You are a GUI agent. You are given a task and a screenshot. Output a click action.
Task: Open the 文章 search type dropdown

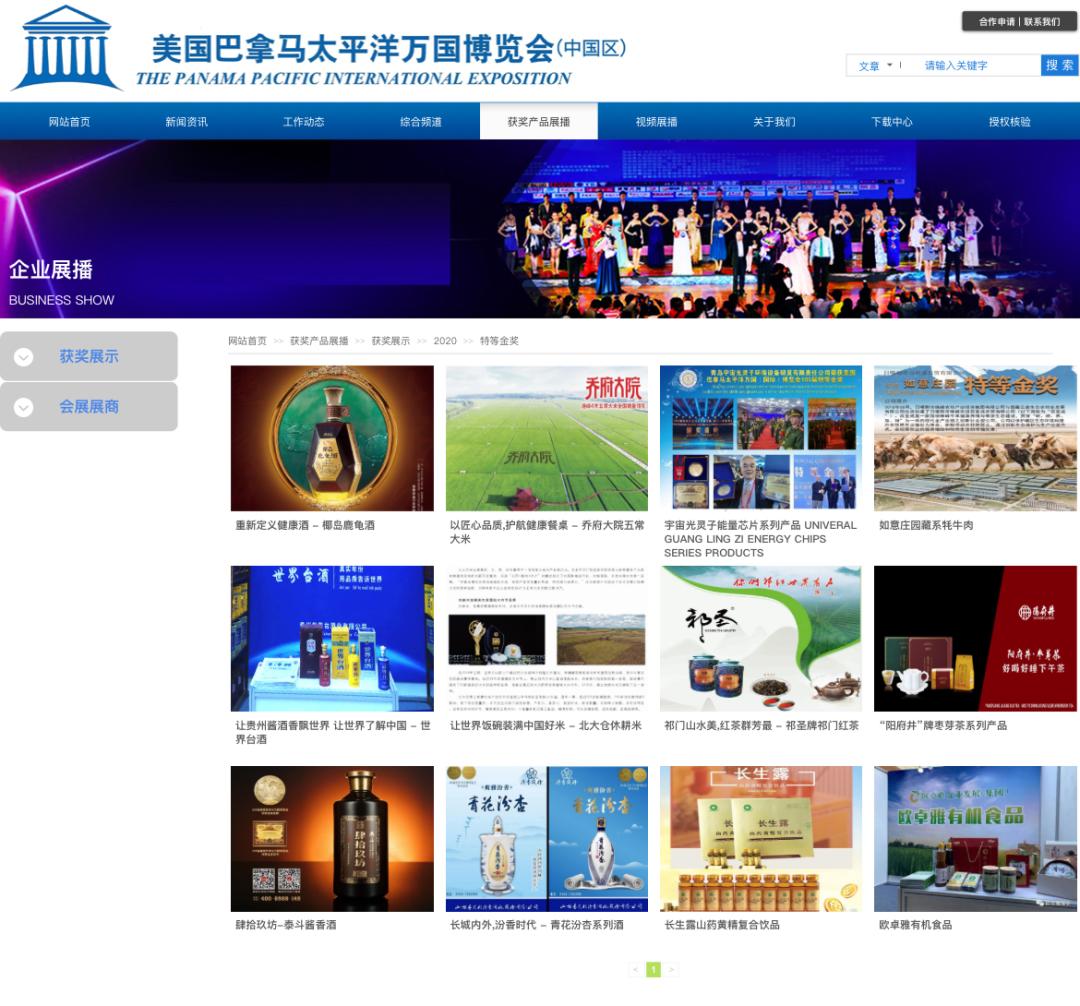(x=875, y=65)
